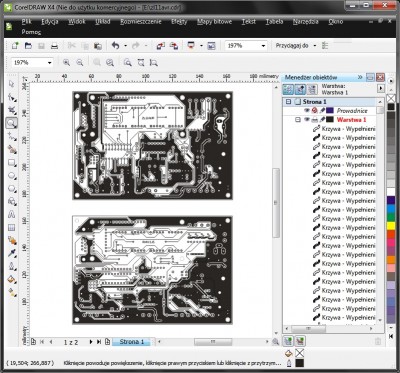Screen dimensions: 400x373
Task: Open the Object Manager flyout arrow menu
Action: click(x=381, y=89)
